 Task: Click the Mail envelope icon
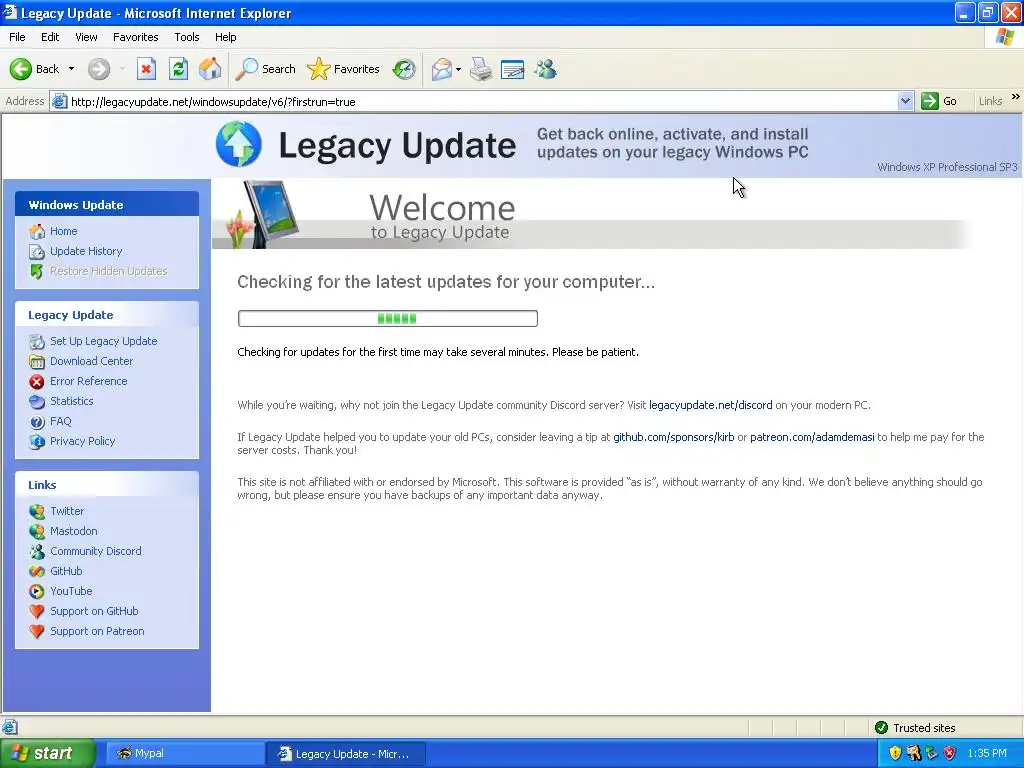pos(441,69)
